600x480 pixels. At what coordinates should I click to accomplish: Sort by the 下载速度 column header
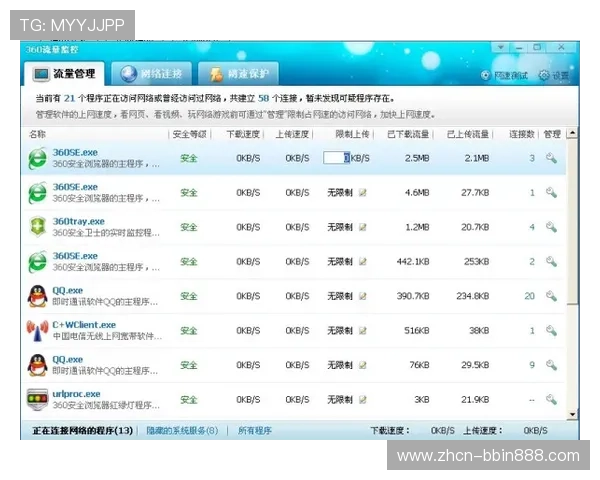tap(243, 134)
